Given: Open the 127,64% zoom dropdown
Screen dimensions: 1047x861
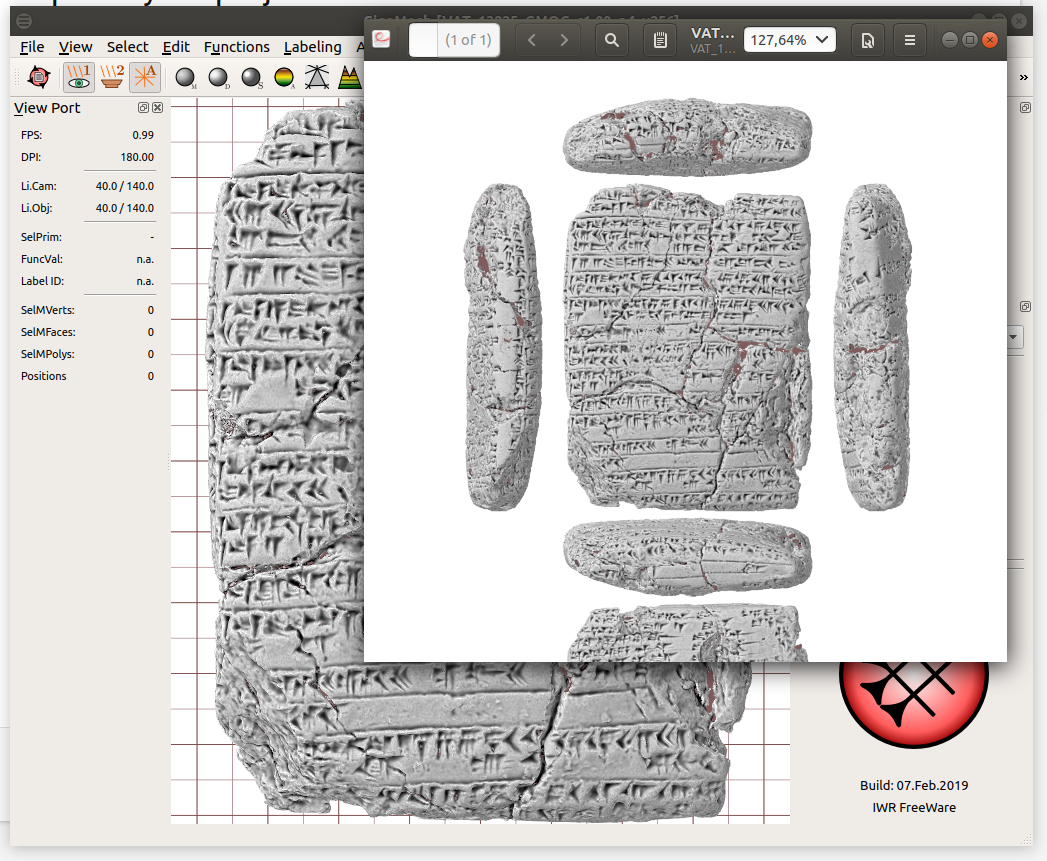Looking at the screenshot, I should pos(789,40).
